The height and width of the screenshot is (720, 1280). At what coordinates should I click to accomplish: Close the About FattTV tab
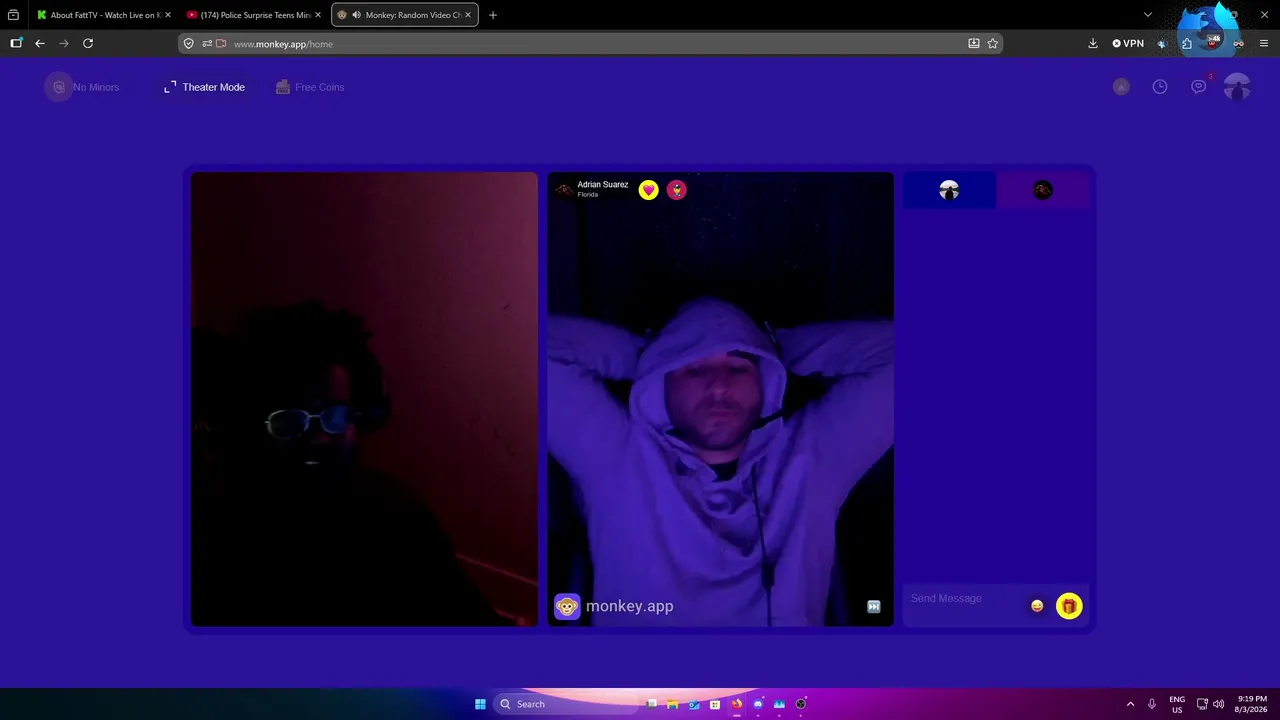167,15
